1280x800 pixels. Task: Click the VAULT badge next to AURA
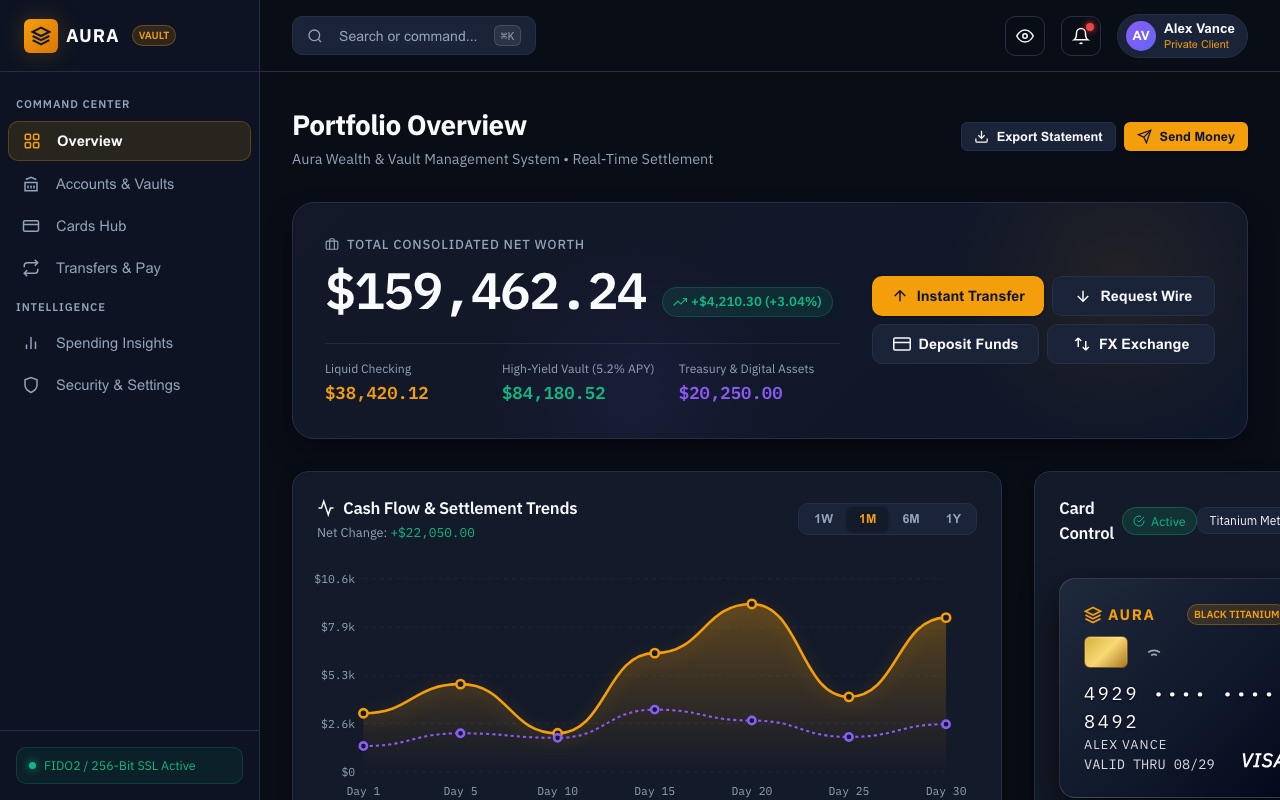click(154, 36)
